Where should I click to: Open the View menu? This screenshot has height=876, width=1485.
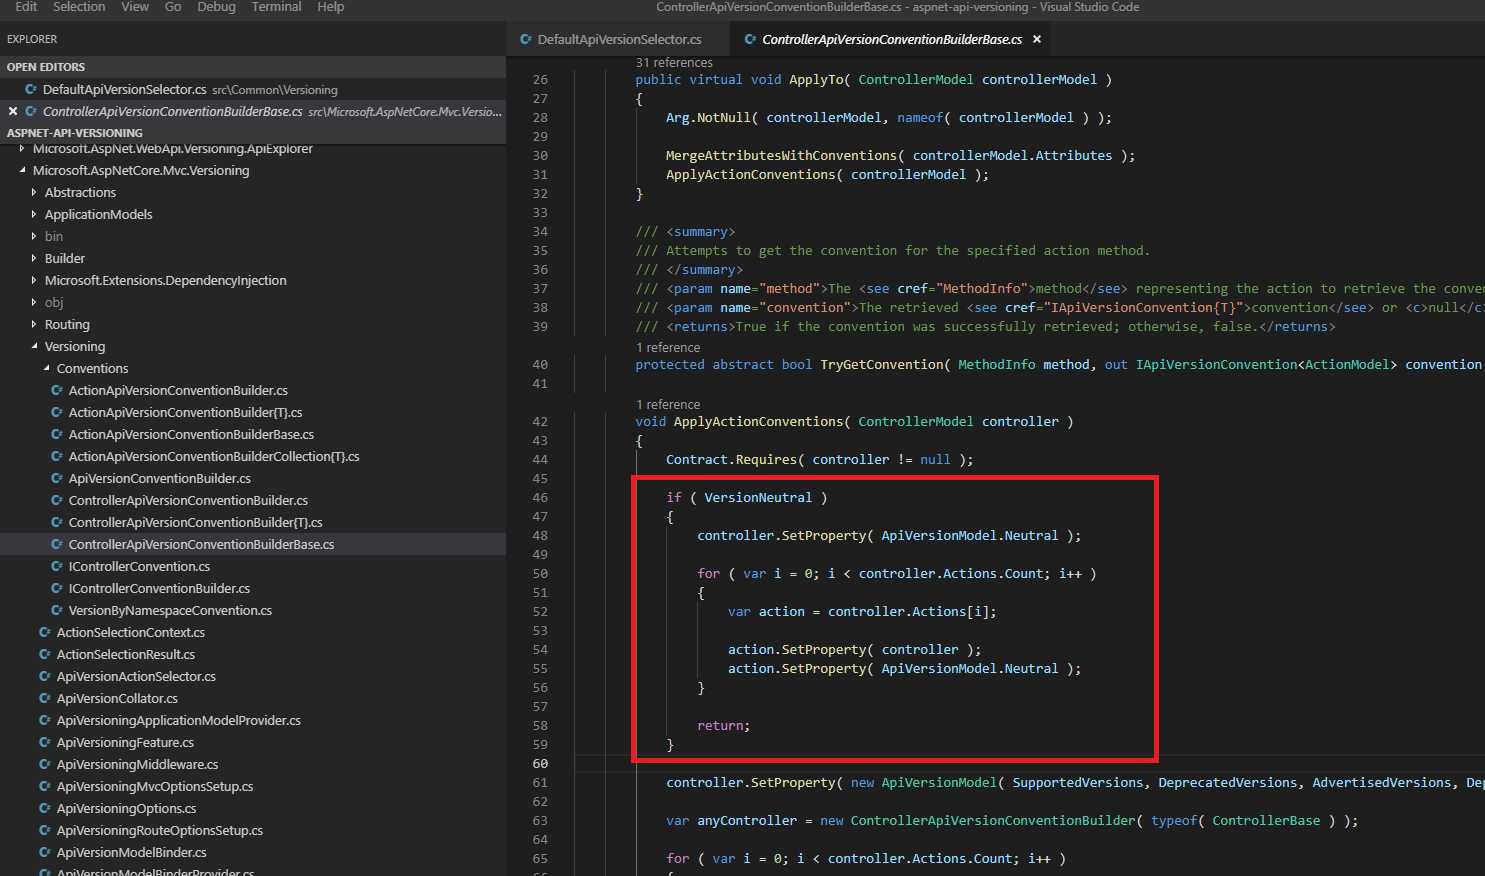[x=135, y=7]
